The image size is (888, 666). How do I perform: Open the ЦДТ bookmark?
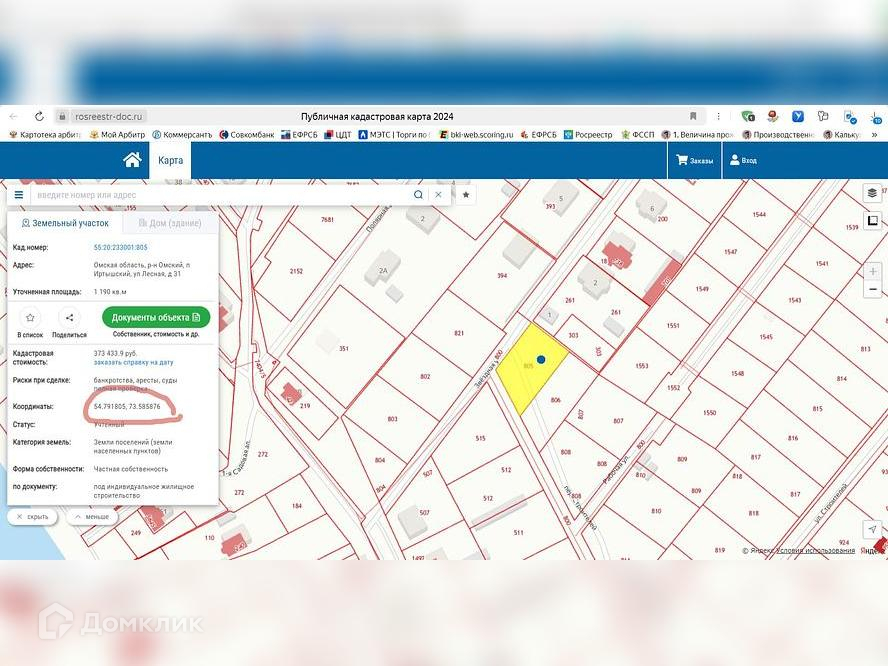(338, 135)
